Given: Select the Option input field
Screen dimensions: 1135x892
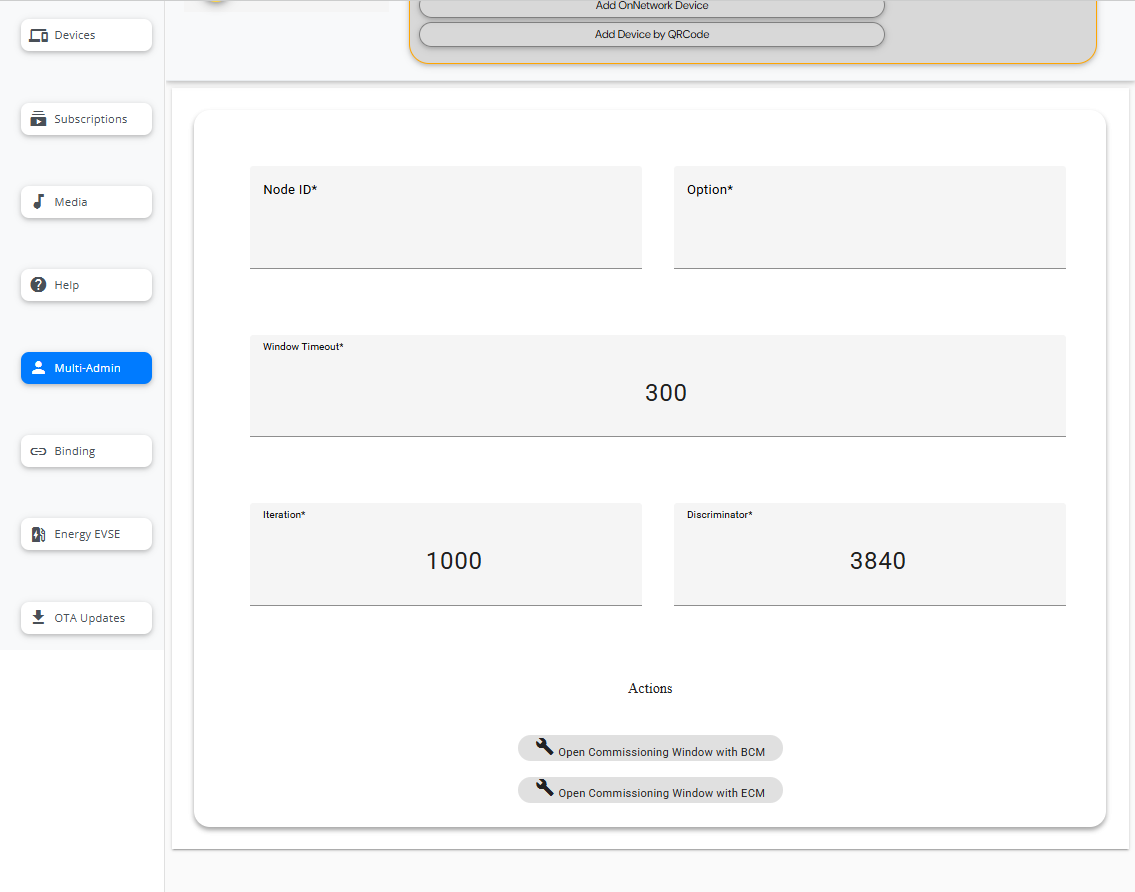Looking at the screenshot, I should [869, 228].
